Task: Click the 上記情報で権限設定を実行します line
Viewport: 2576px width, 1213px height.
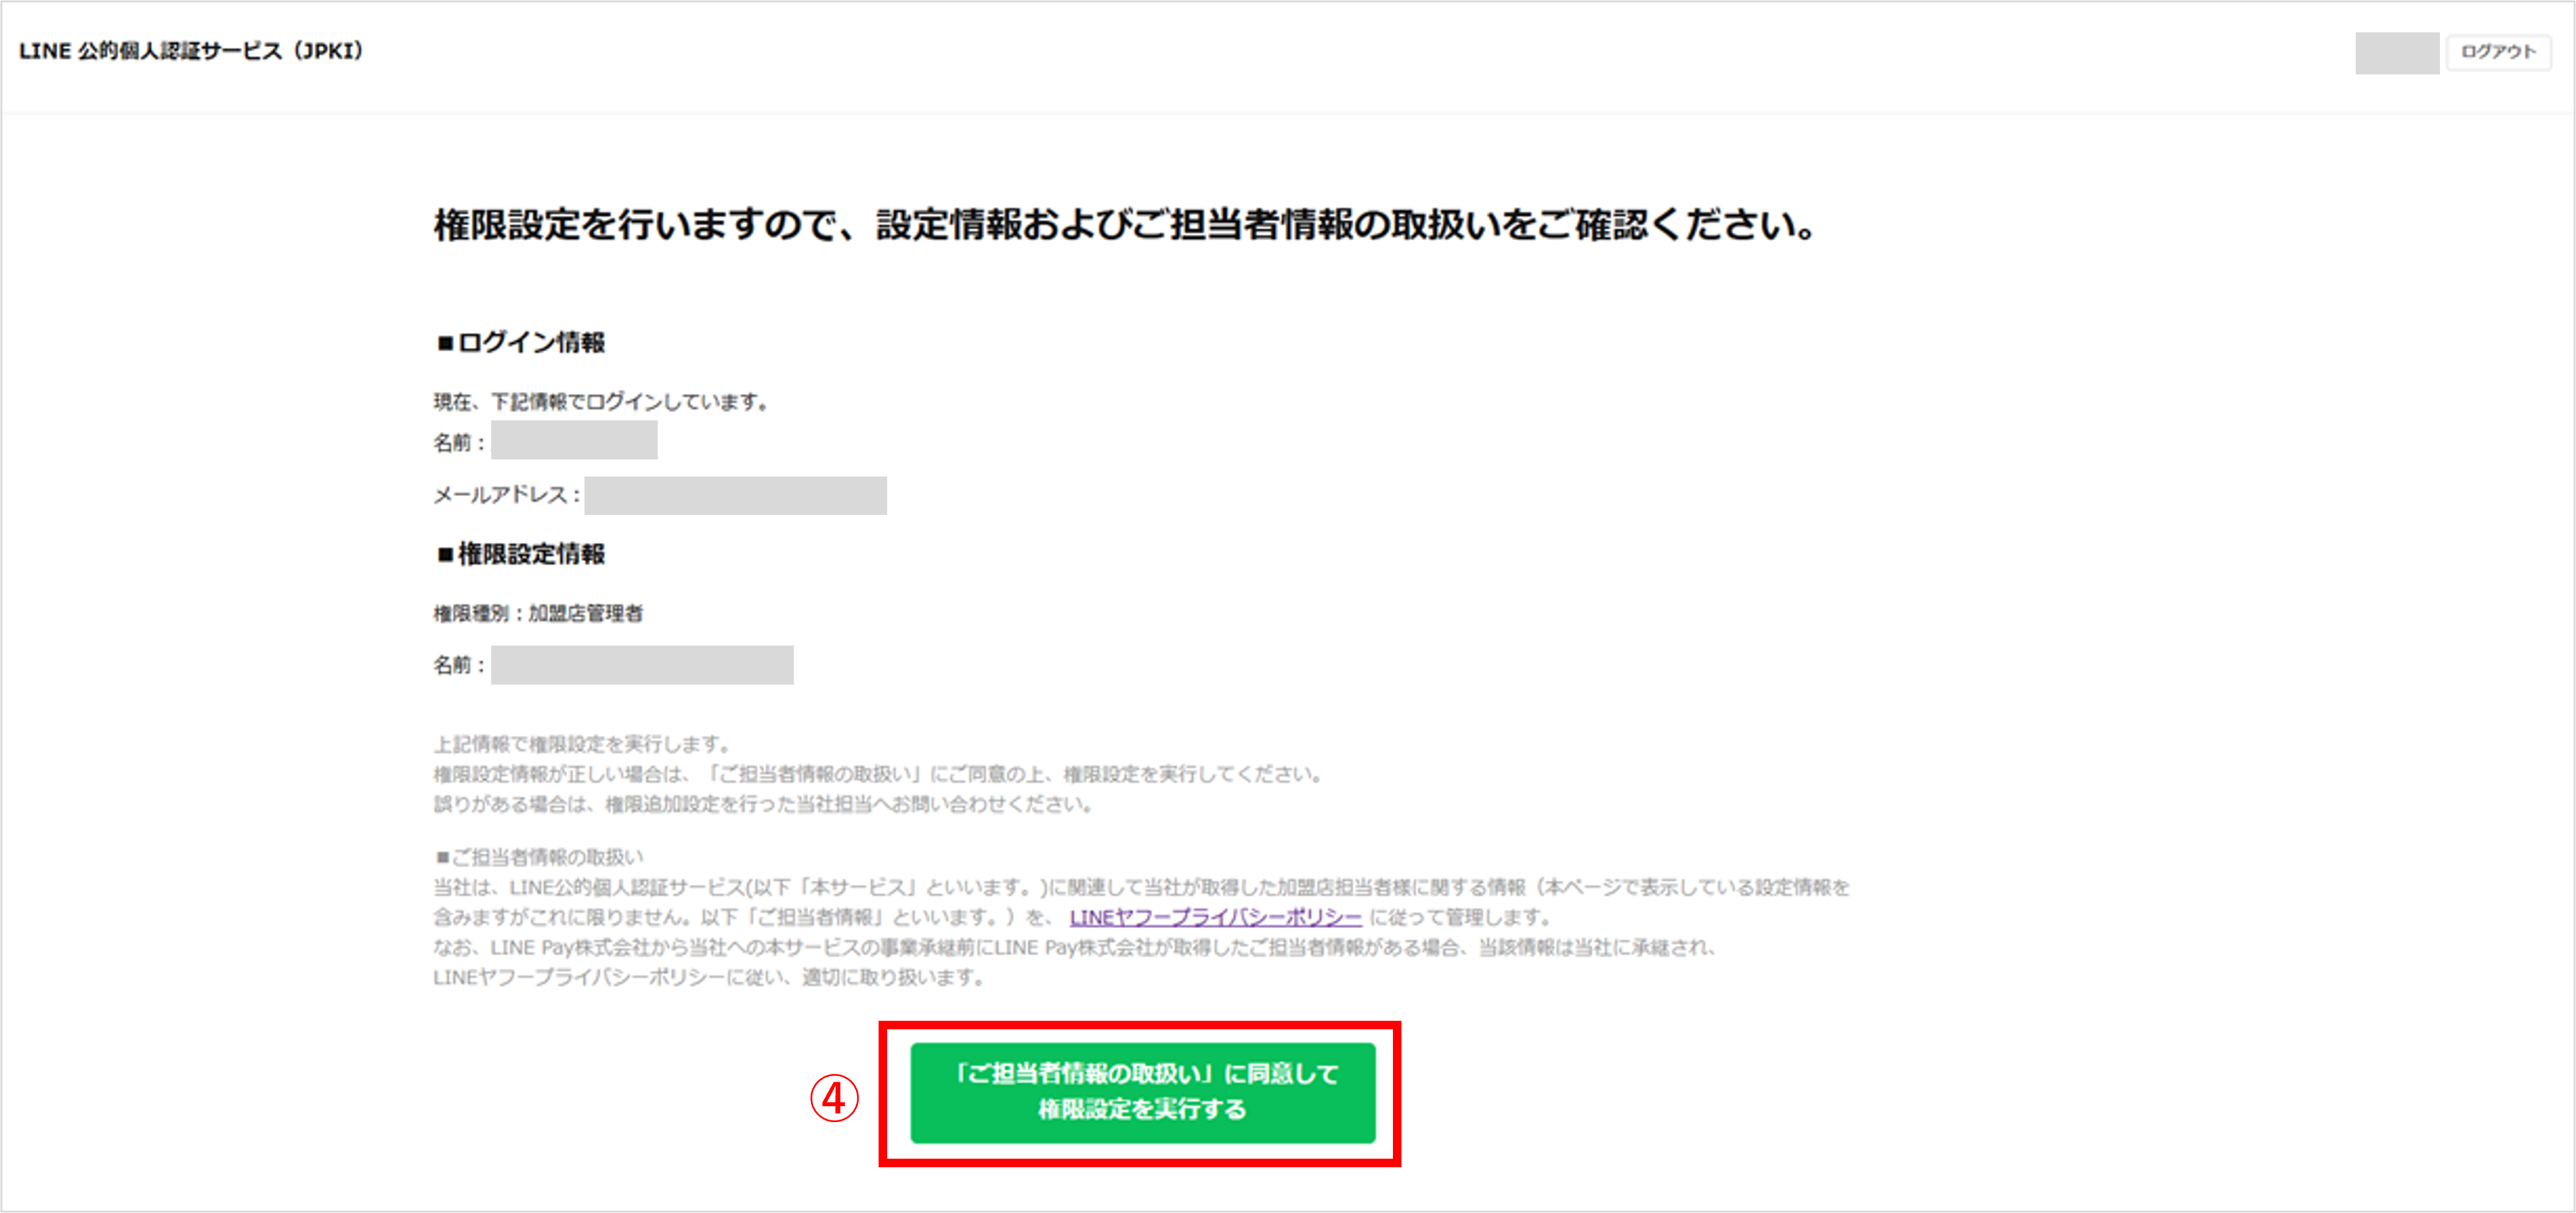Action: tap(582, 744)
